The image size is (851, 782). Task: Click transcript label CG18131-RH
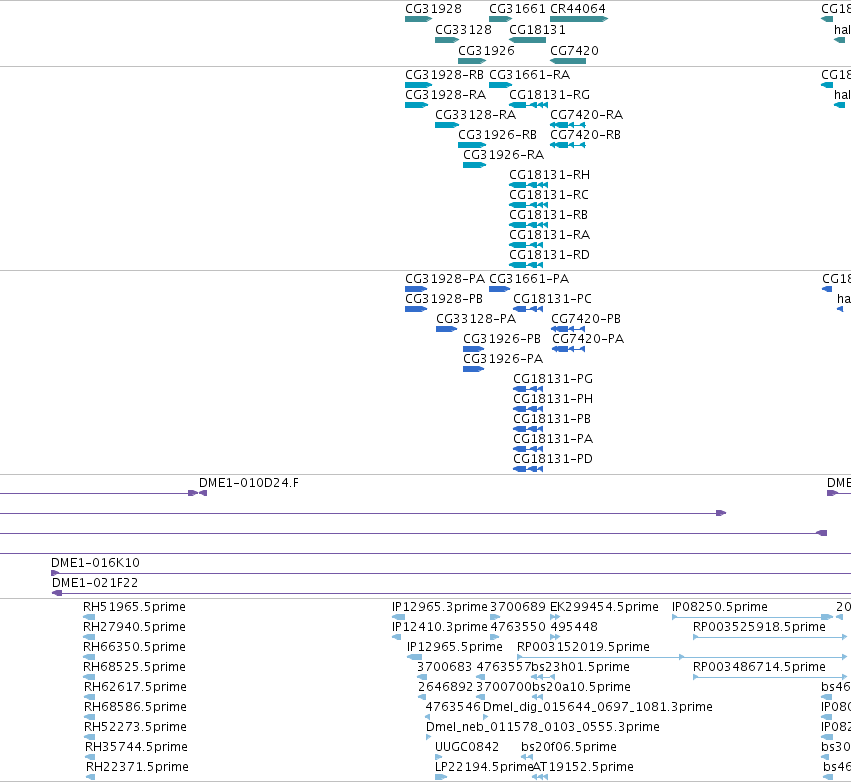(x=549, y=175)
